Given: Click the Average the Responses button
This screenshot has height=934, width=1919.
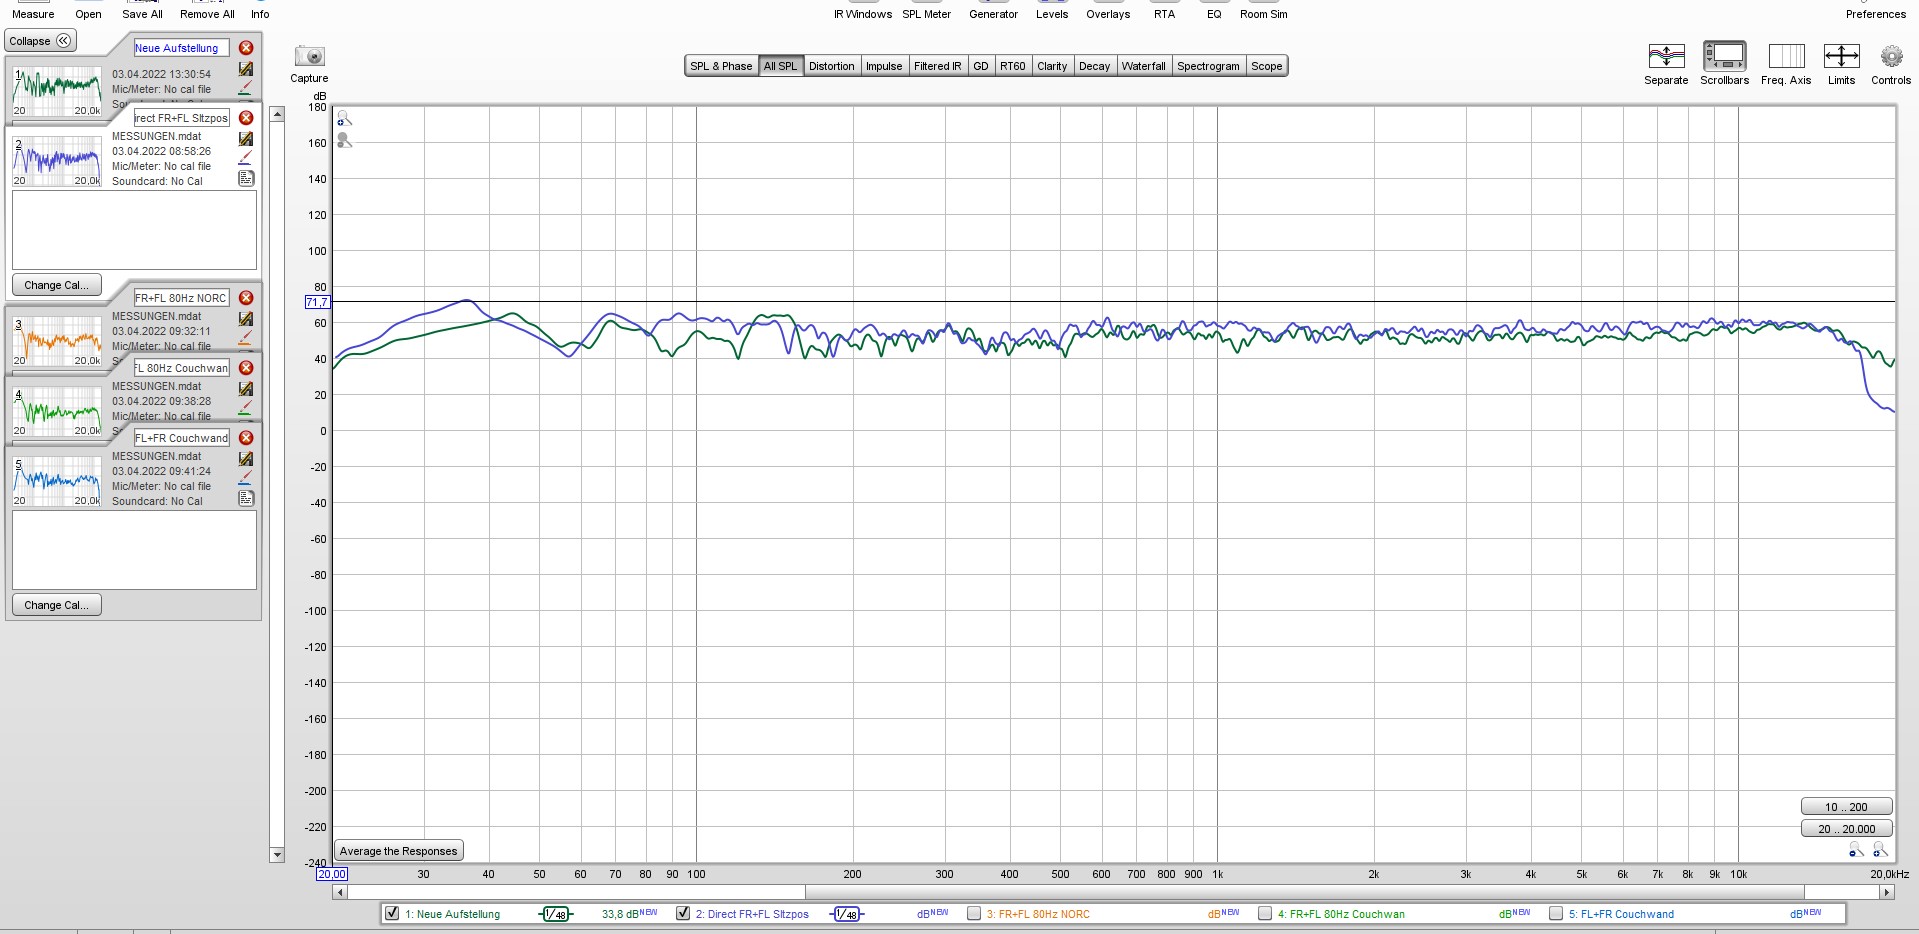Looking at the screenshot, I should (398, 851).
